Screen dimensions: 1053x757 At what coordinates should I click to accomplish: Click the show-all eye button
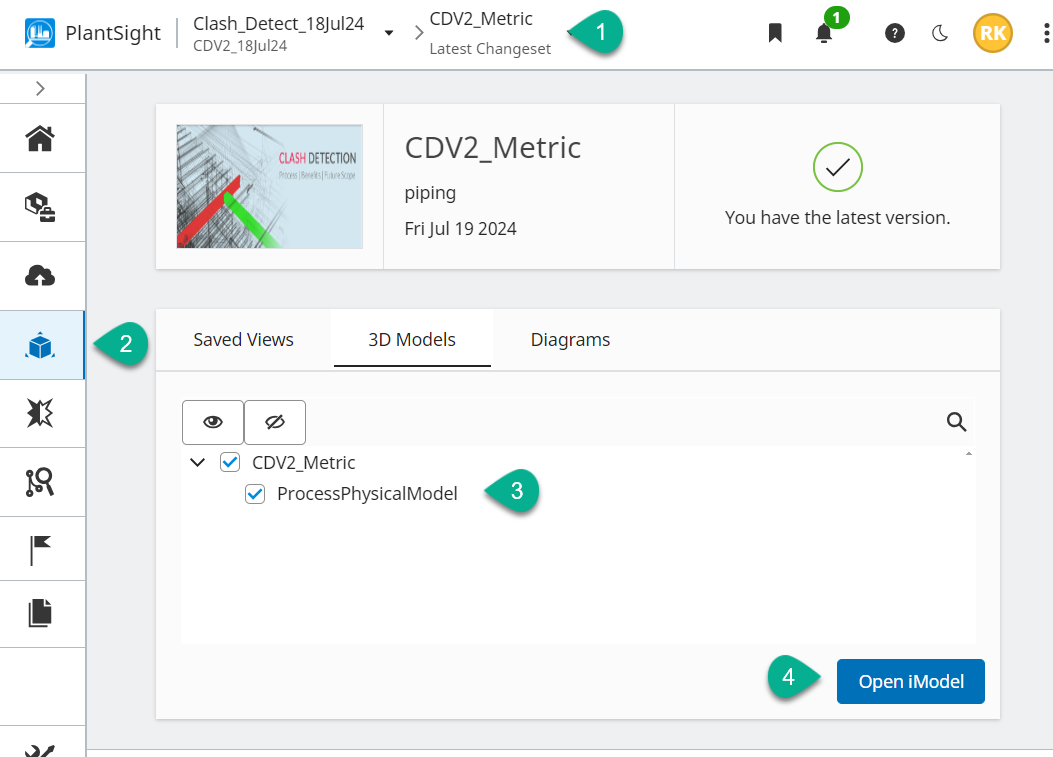point(213,422)
